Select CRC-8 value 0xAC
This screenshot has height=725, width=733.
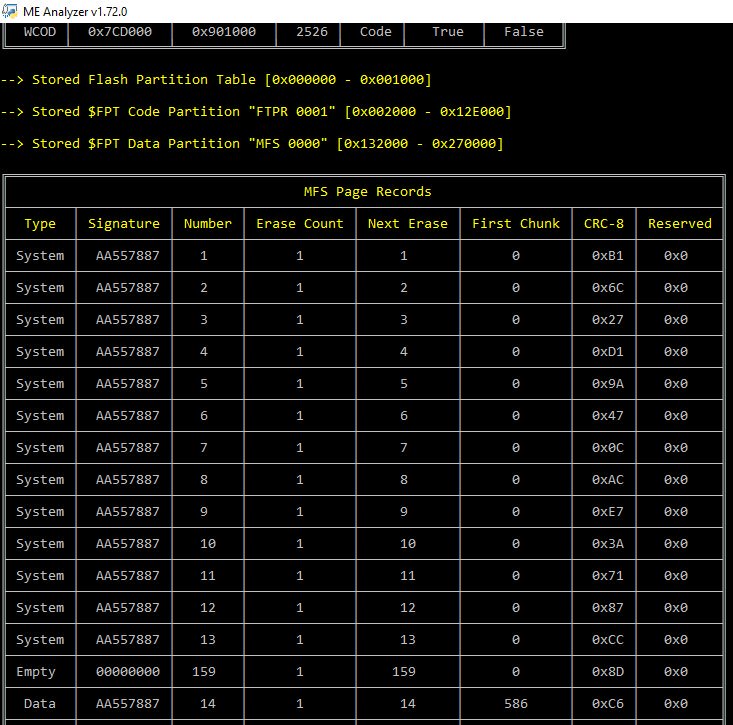[x=608, y=480]
